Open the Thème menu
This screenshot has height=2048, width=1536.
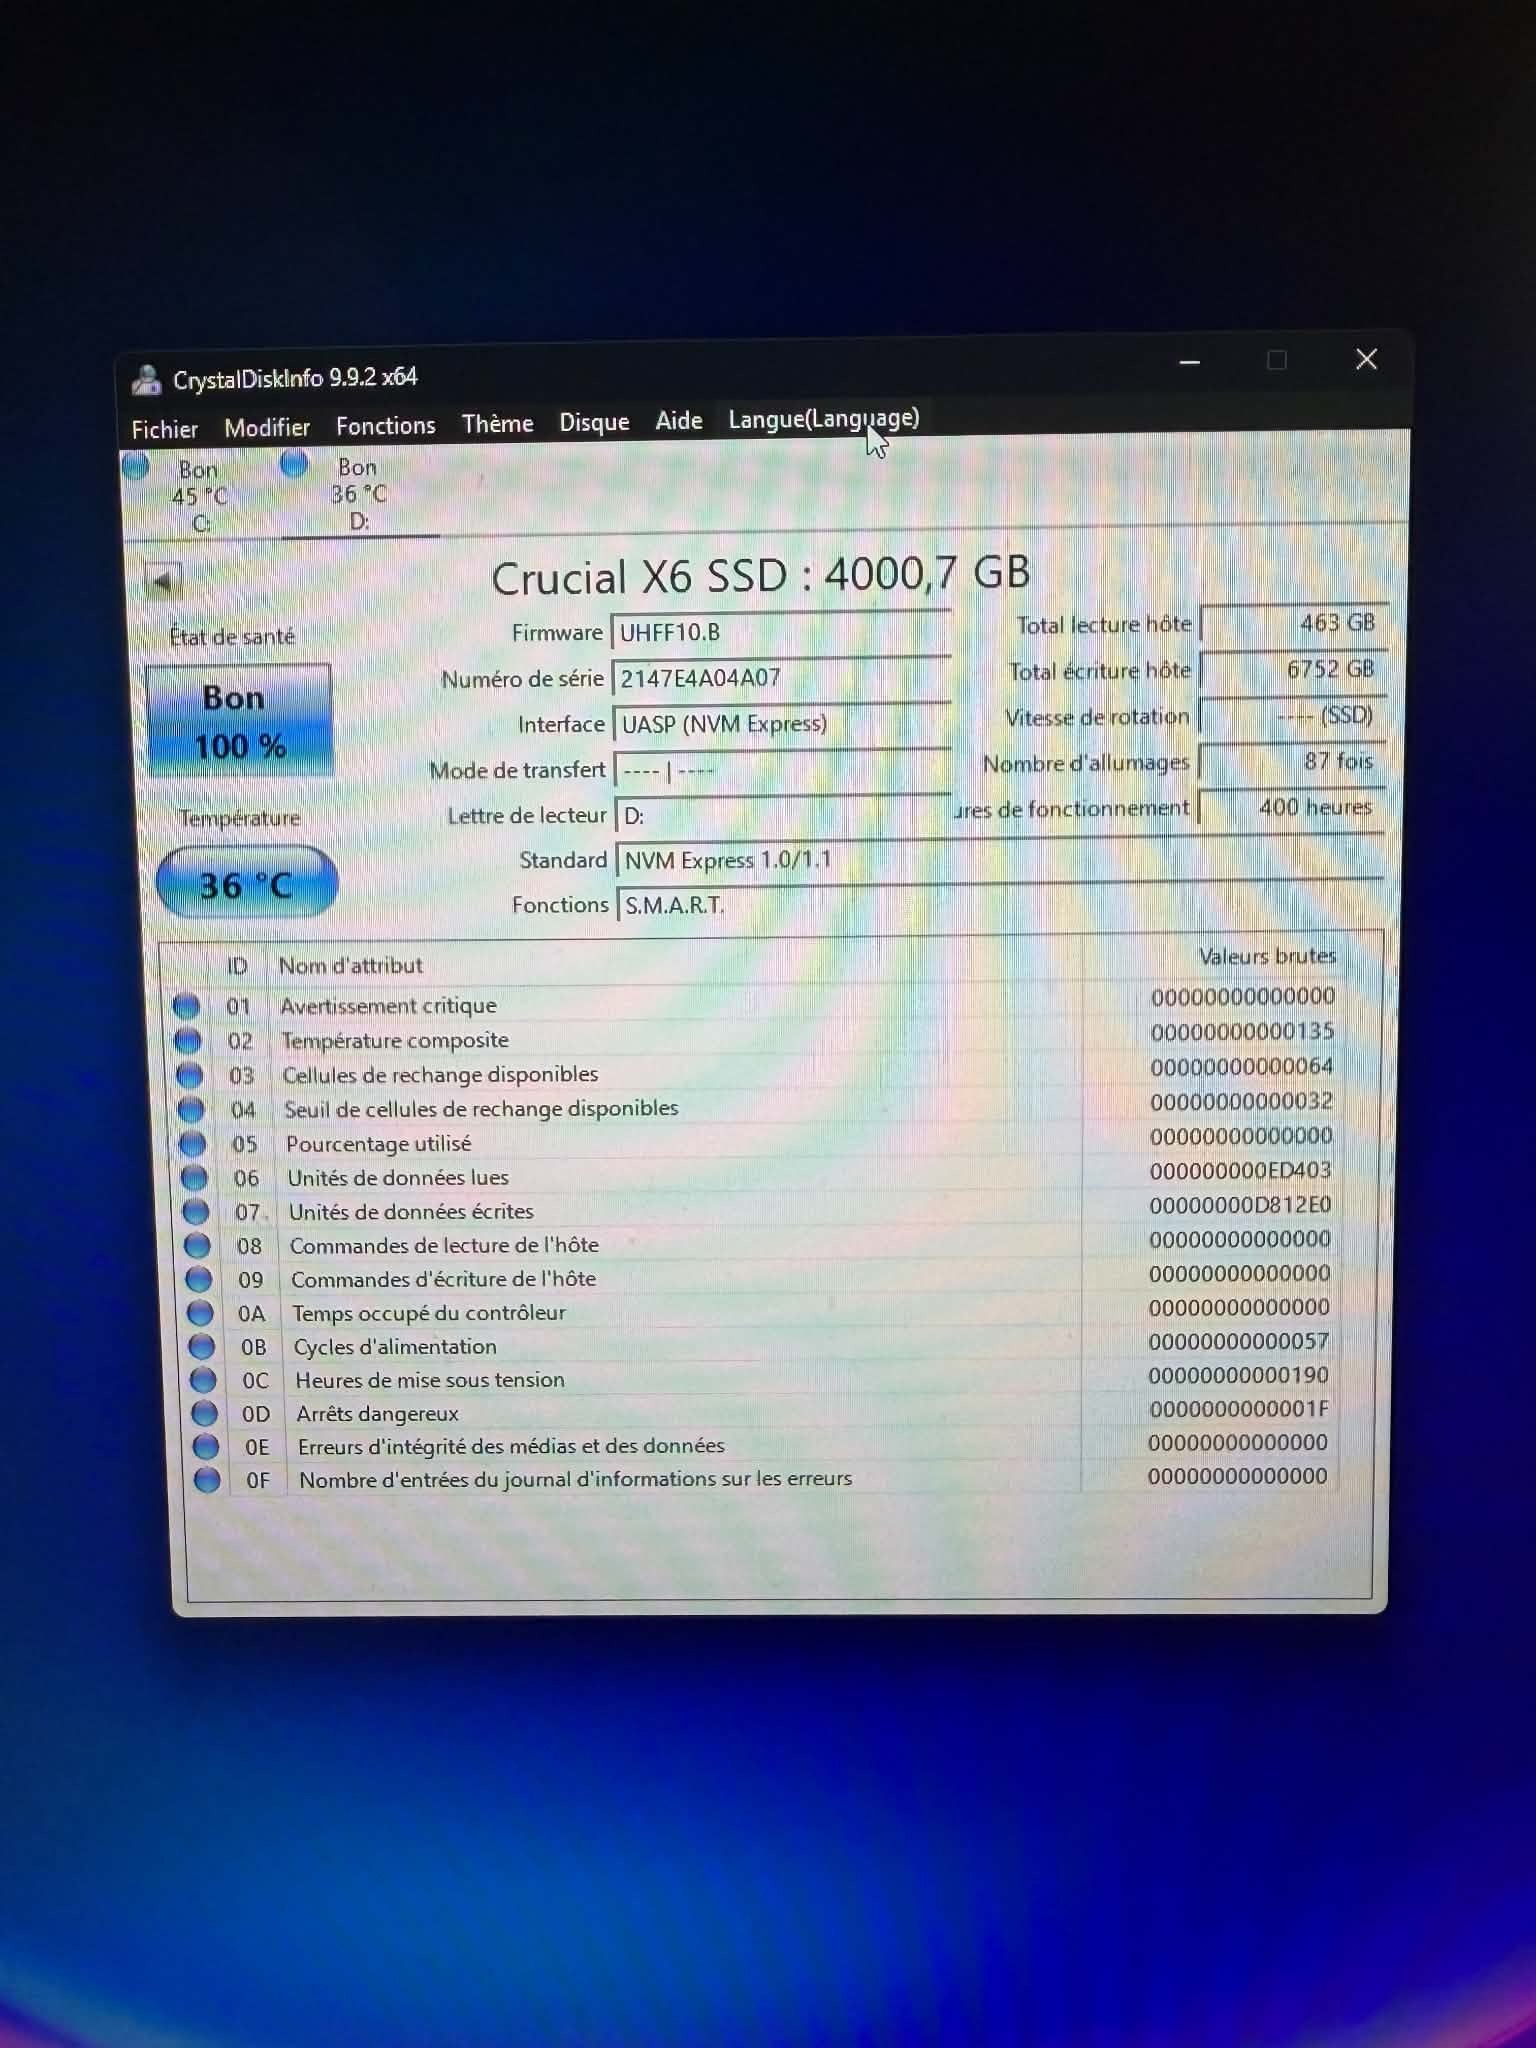497,424
